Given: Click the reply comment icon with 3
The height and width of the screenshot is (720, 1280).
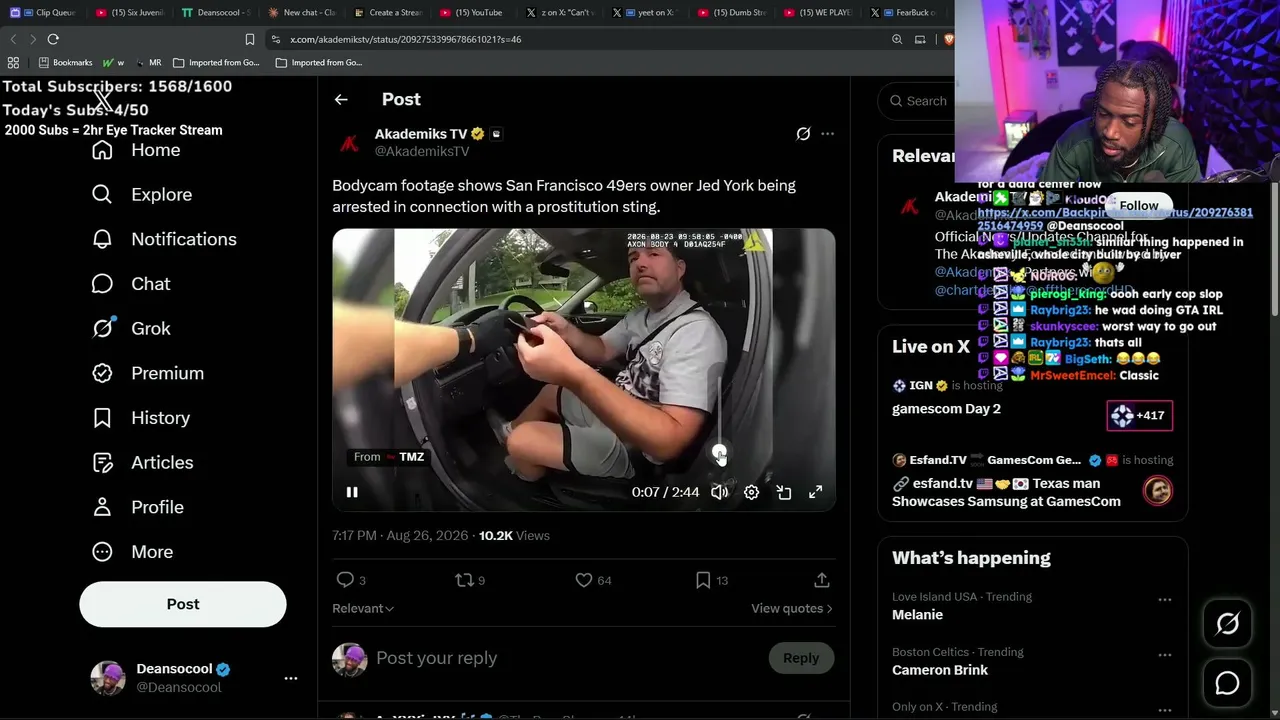Looking at the screenshot, I should coord(345,580).
